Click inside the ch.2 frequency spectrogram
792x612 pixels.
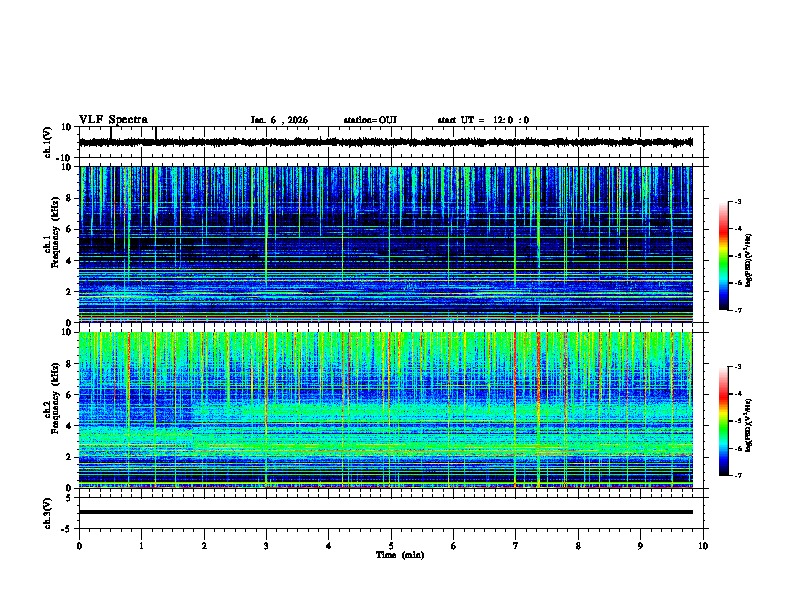(x=385, y=410)
